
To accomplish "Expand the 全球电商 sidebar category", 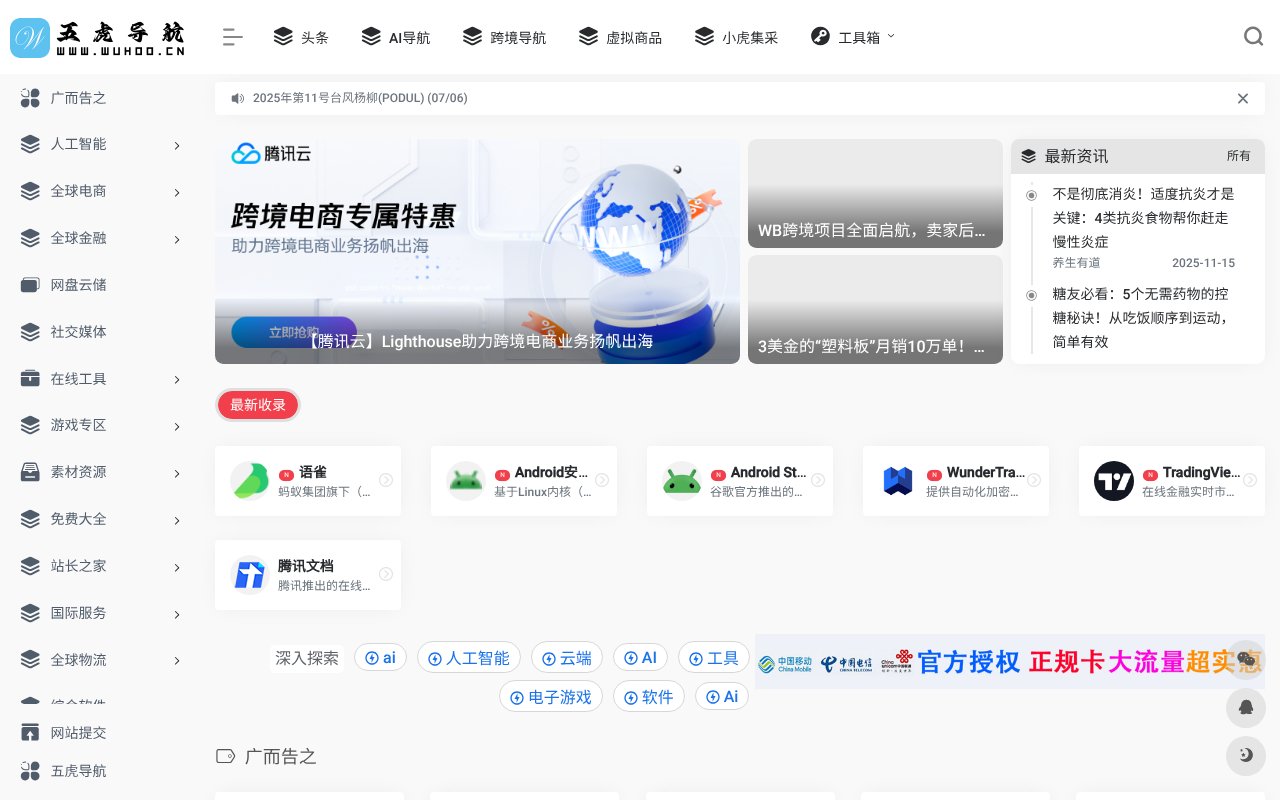I will [x=177, y=192].
